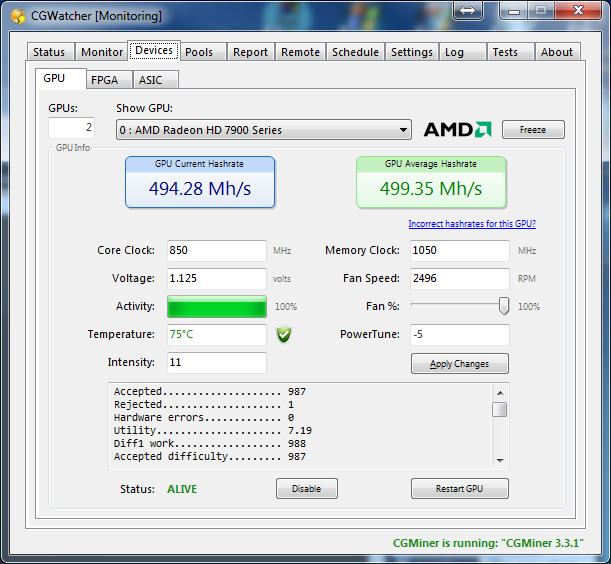Image resolution: width=611 pixels, height=564 pixels.
Task: Click the Voltage input field
Action: pyautogui.click(x=217, y=278)
